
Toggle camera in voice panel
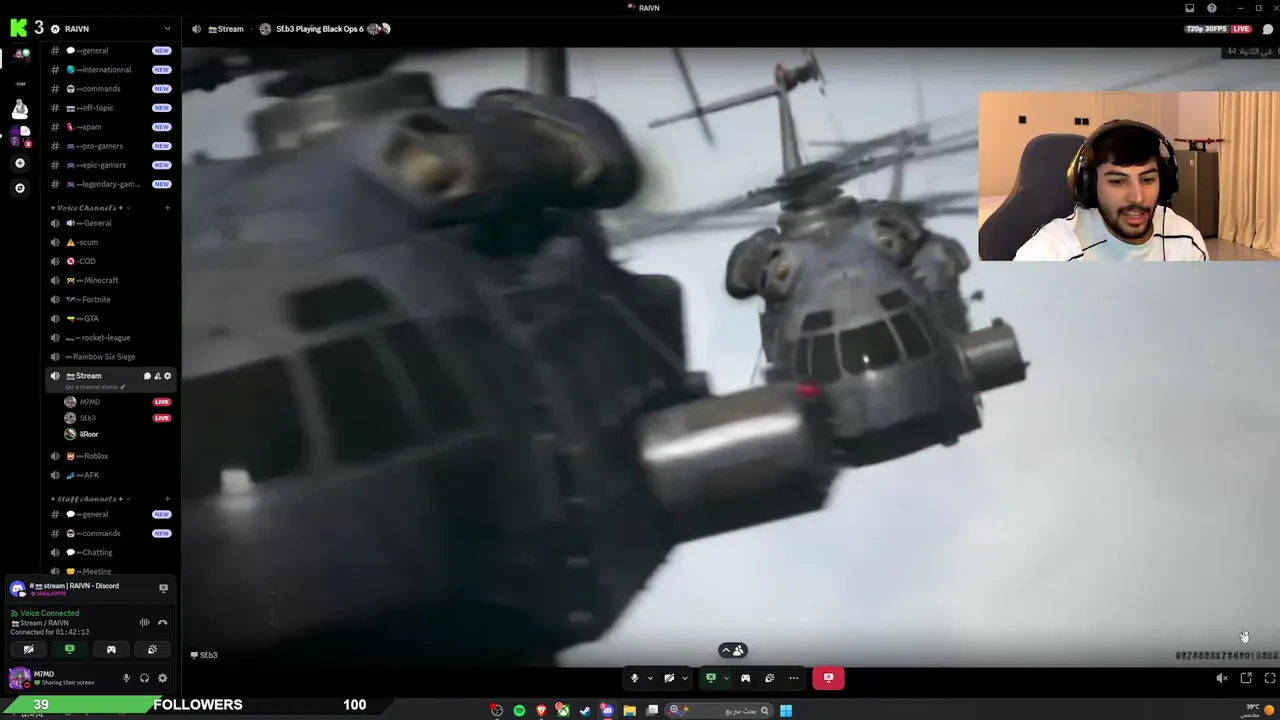point(28,649)
